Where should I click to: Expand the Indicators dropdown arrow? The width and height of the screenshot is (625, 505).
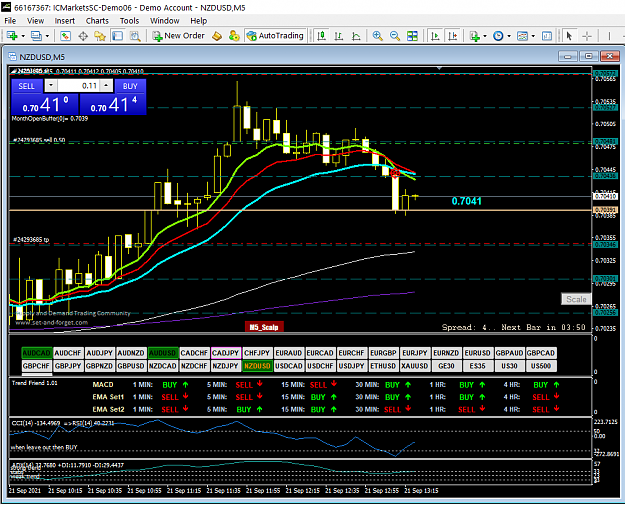[485, 36]
